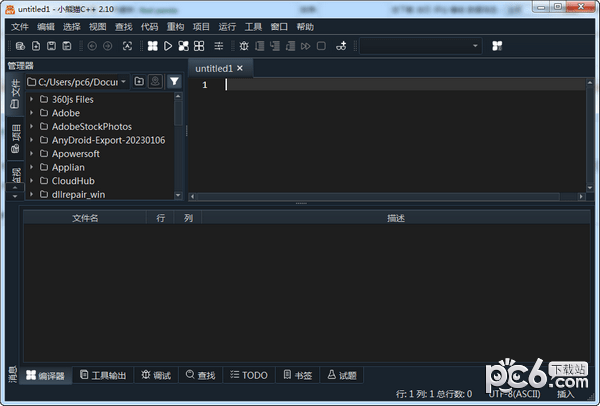Expand the AdobeStockPhotos folder

pos(31,127)
